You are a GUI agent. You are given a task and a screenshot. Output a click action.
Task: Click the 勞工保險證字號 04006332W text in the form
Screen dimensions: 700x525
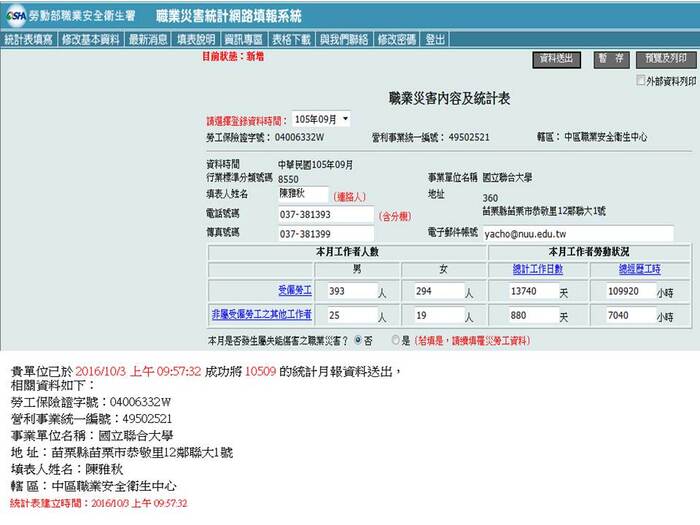265,137
